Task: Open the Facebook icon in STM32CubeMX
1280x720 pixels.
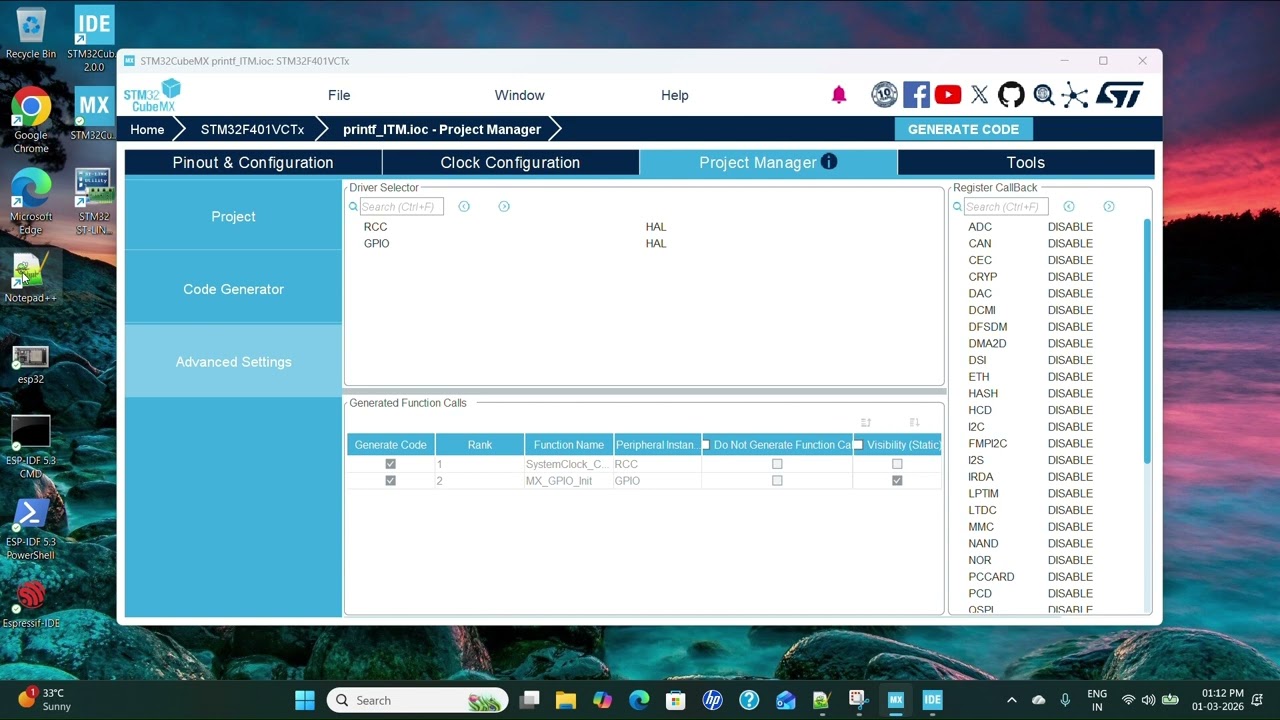Action: [x=916, y=95]
